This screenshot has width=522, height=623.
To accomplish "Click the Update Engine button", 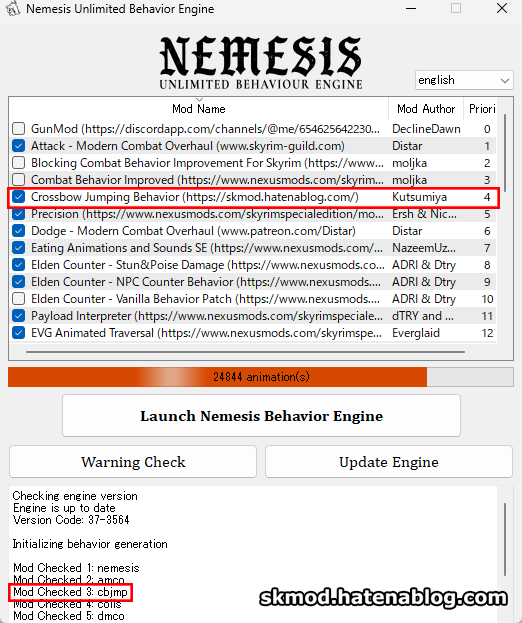I will tap(389, 462).
